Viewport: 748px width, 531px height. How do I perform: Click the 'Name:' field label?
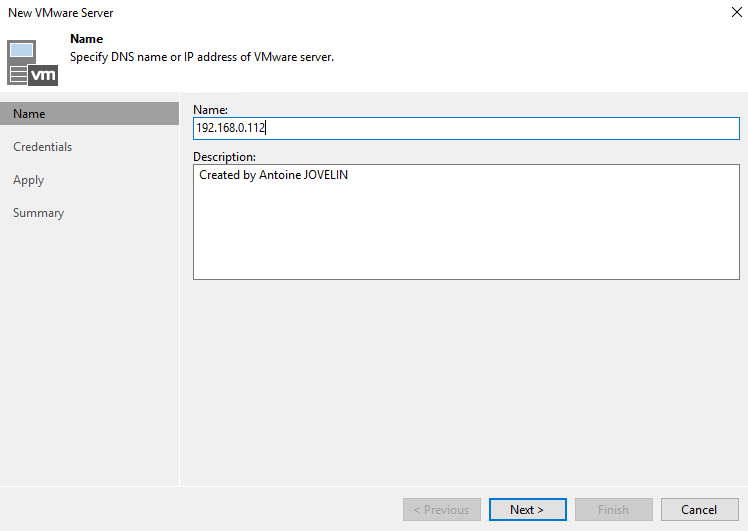click(210, 110)
